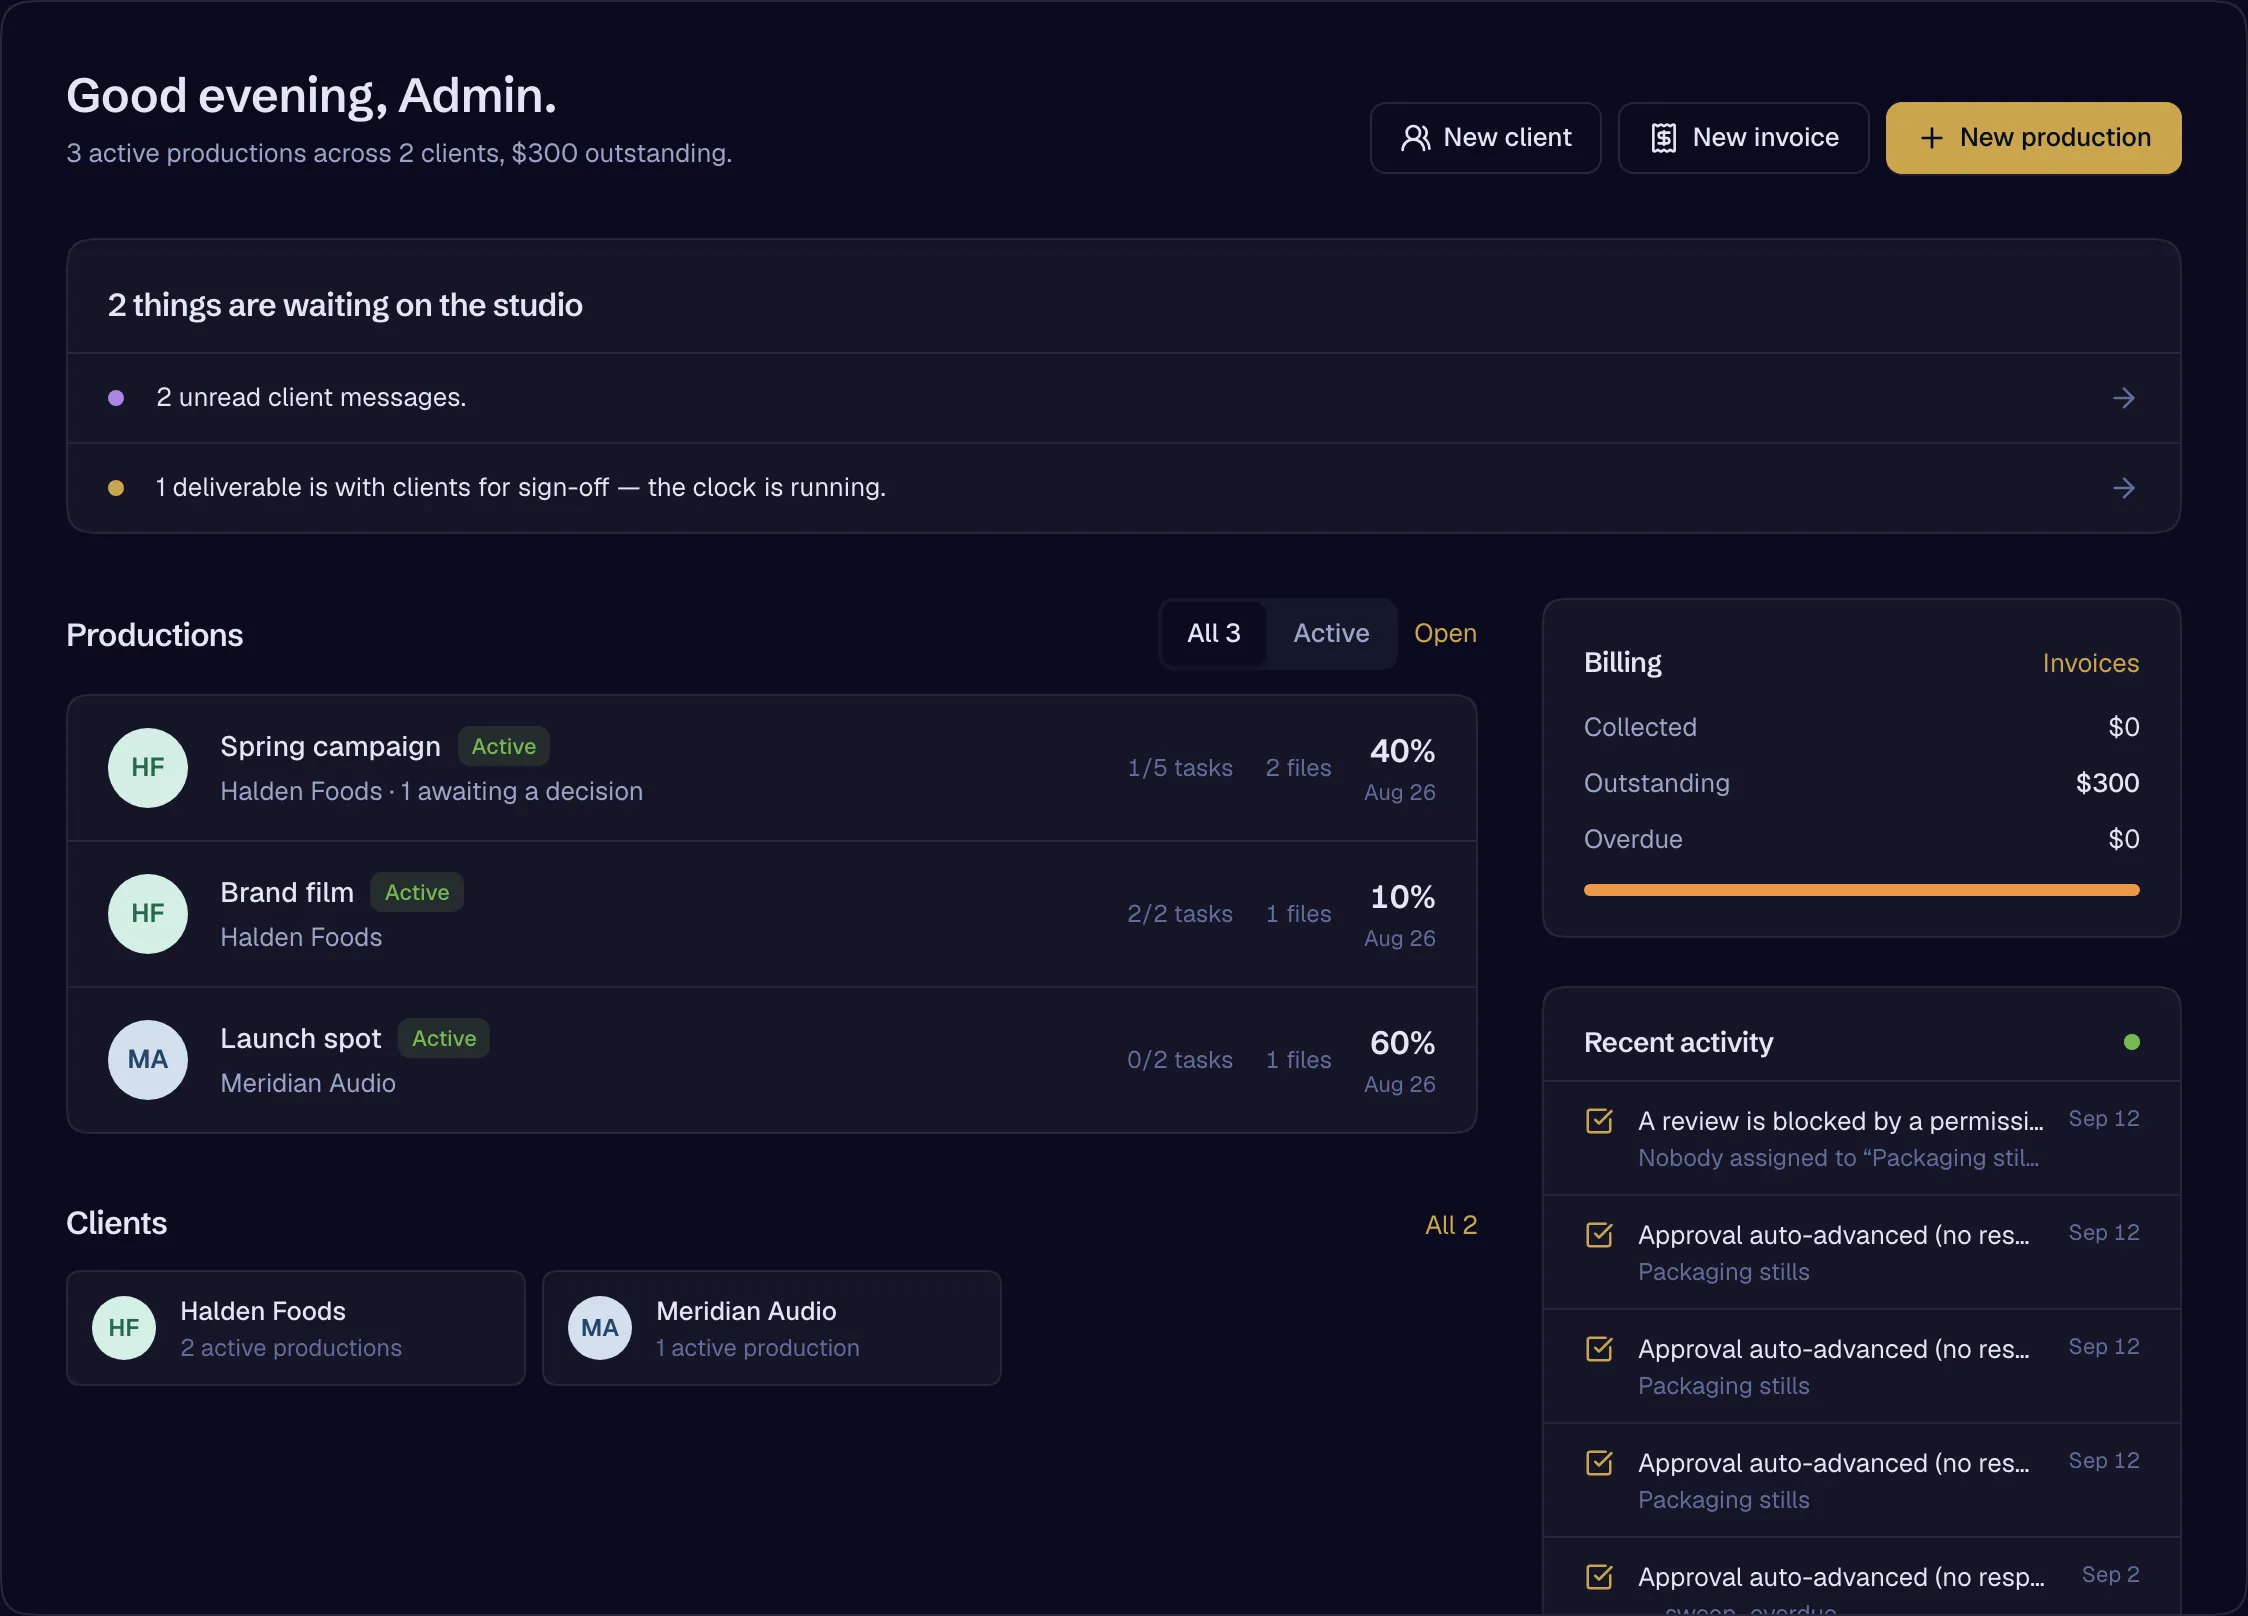This screenshot has width=2248, height=1616.
Task: Open the Spring campaign production title
Action: (x=330, y=747)
